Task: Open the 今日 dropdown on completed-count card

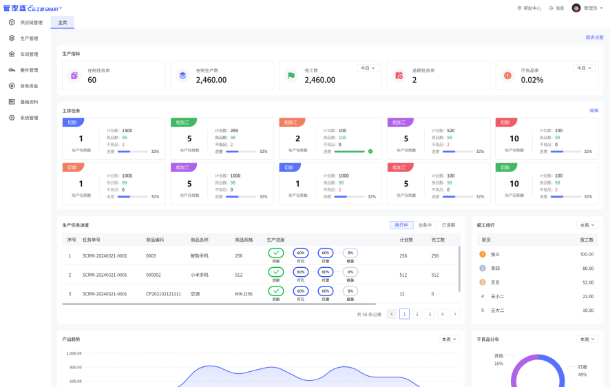Action: 368,68
